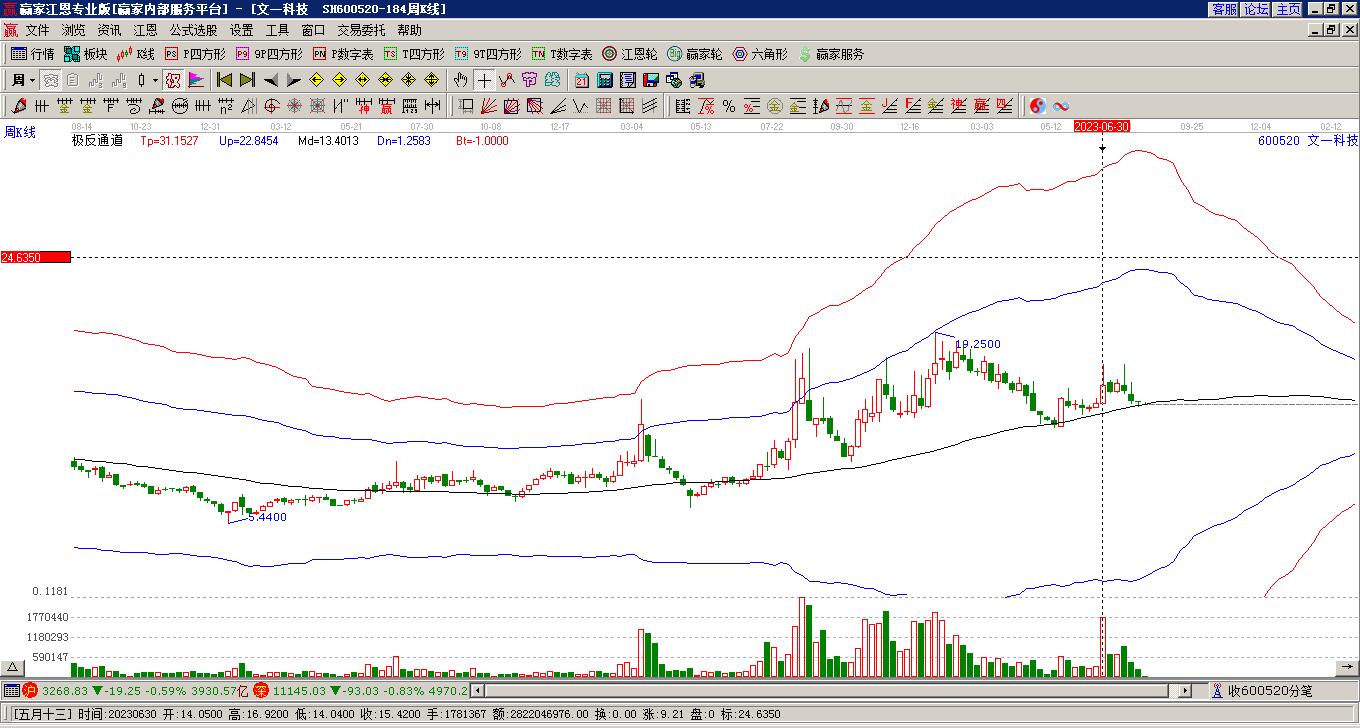Viewport: 1360px width, 728px height.
Task: Jump to the first bar arrow
Action: pyautogui.click(x=224, y=80)
